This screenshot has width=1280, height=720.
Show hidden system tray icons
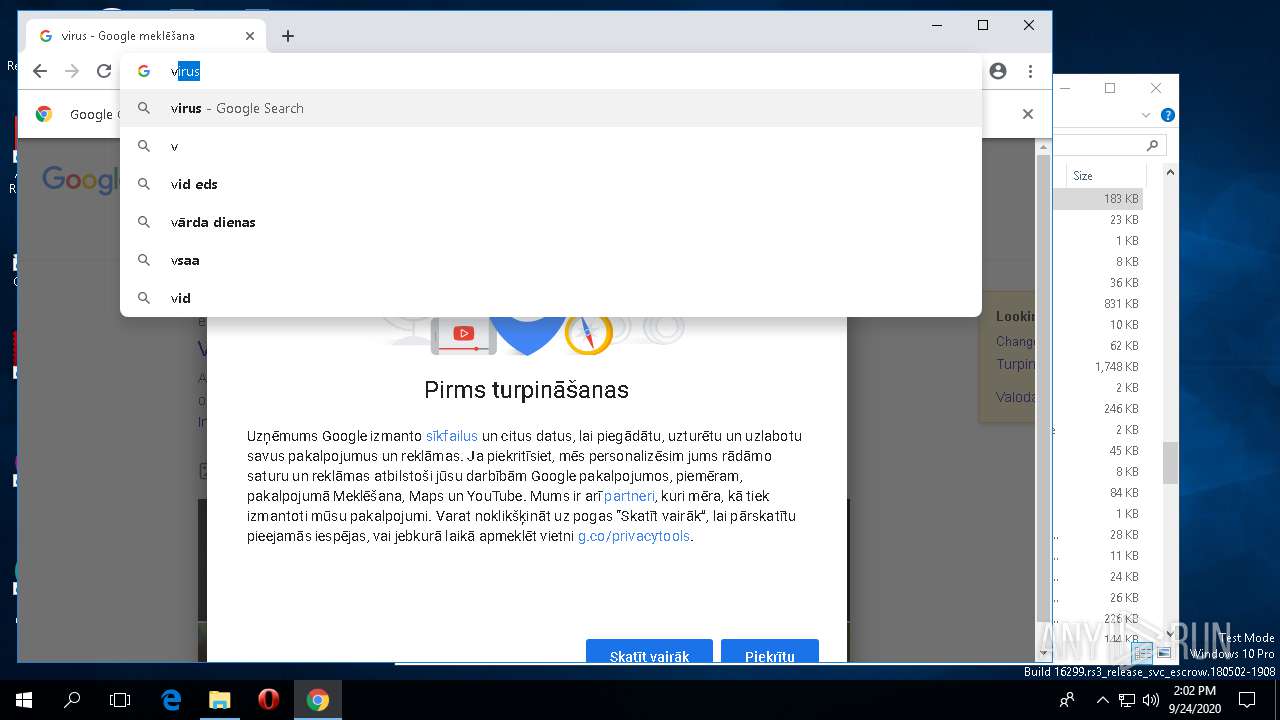[x=1102, y=700]
